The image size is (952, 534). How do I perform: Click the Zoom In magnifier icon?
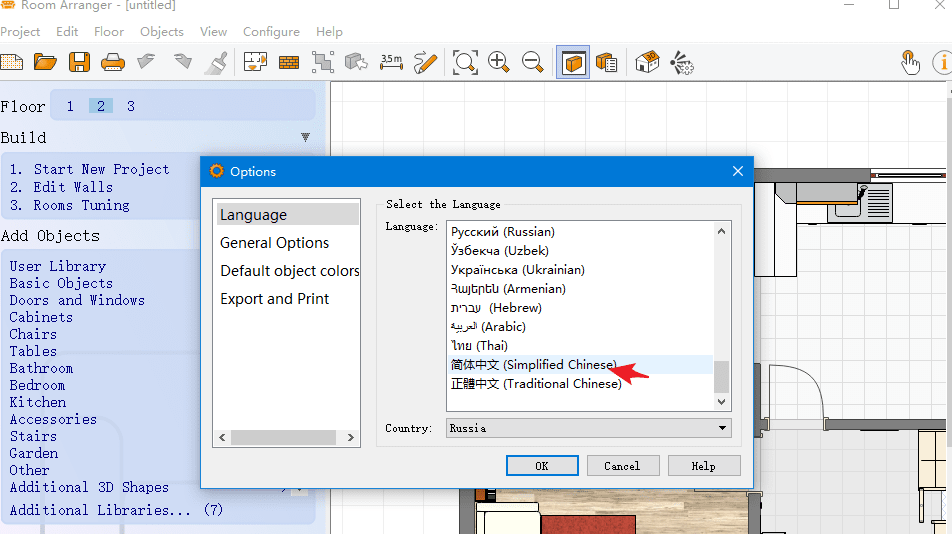[499, 62]
